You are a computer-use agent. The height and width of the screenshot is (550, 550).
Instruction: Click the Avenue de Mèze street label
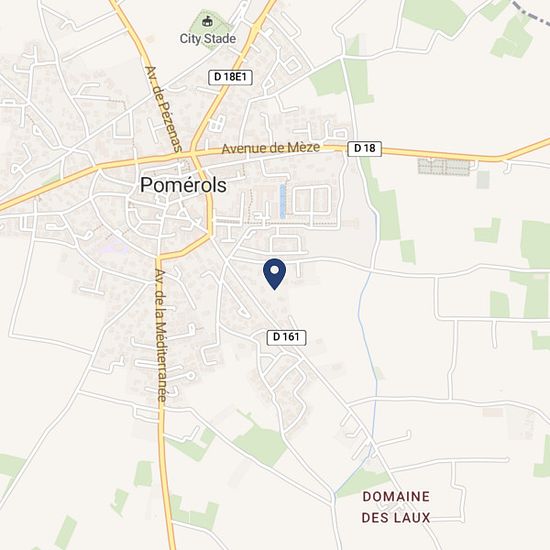point(271,148)
